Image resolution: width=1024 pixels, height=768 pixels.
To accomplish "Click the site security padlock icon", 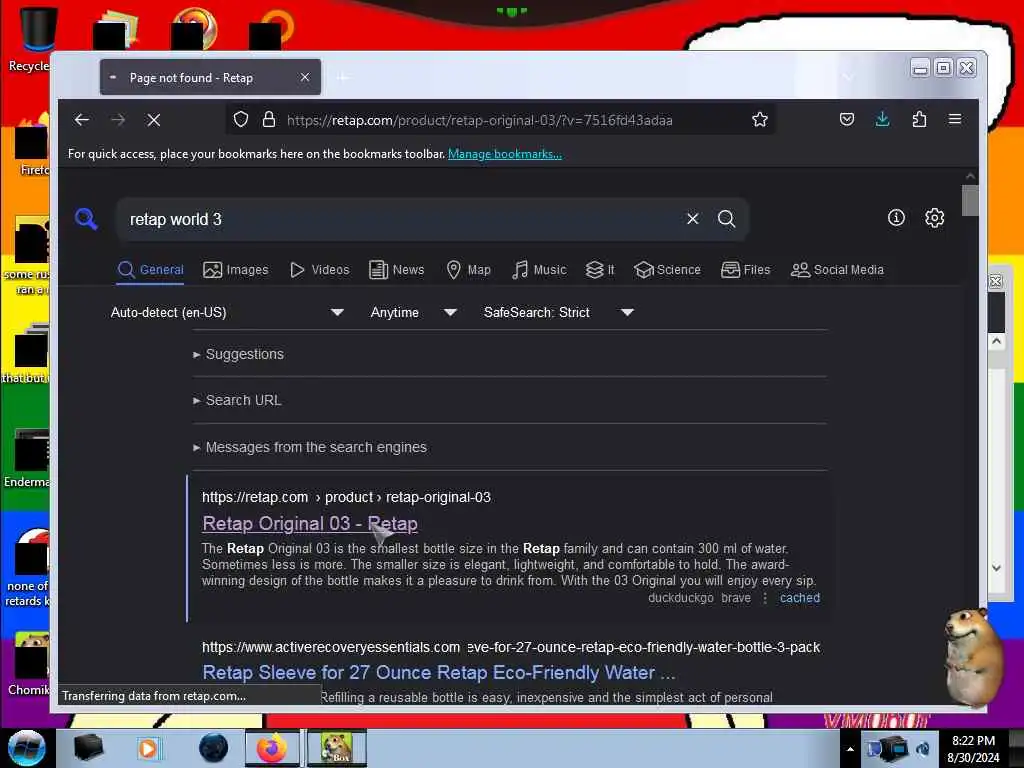I will (x=268, y=120).
